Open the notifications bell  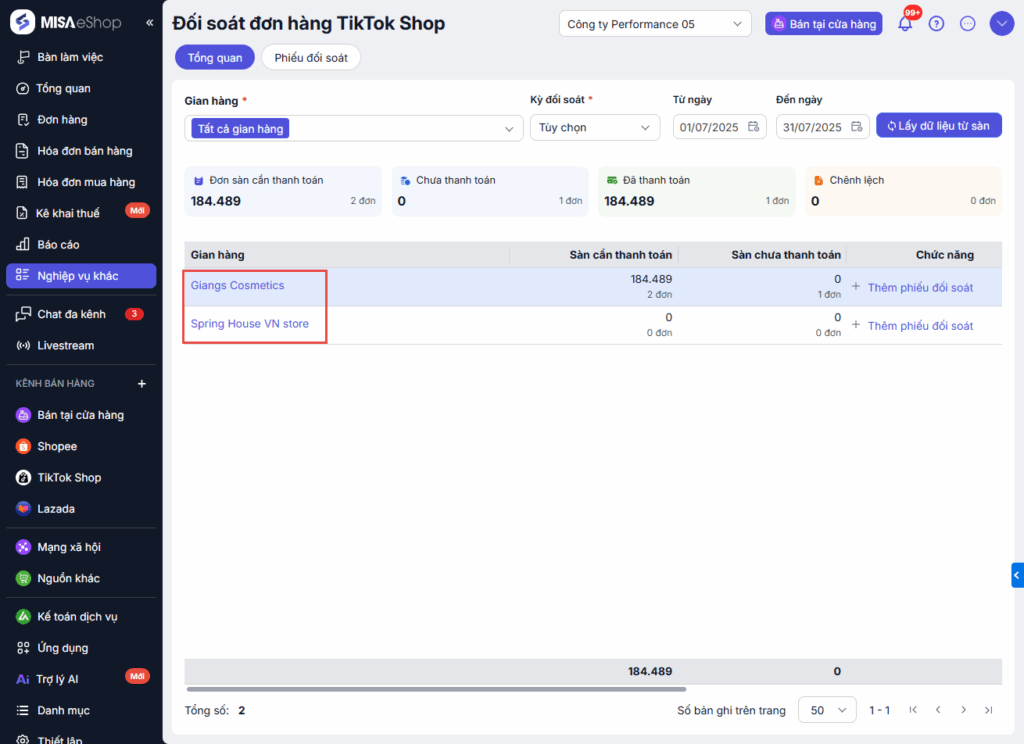905,24
